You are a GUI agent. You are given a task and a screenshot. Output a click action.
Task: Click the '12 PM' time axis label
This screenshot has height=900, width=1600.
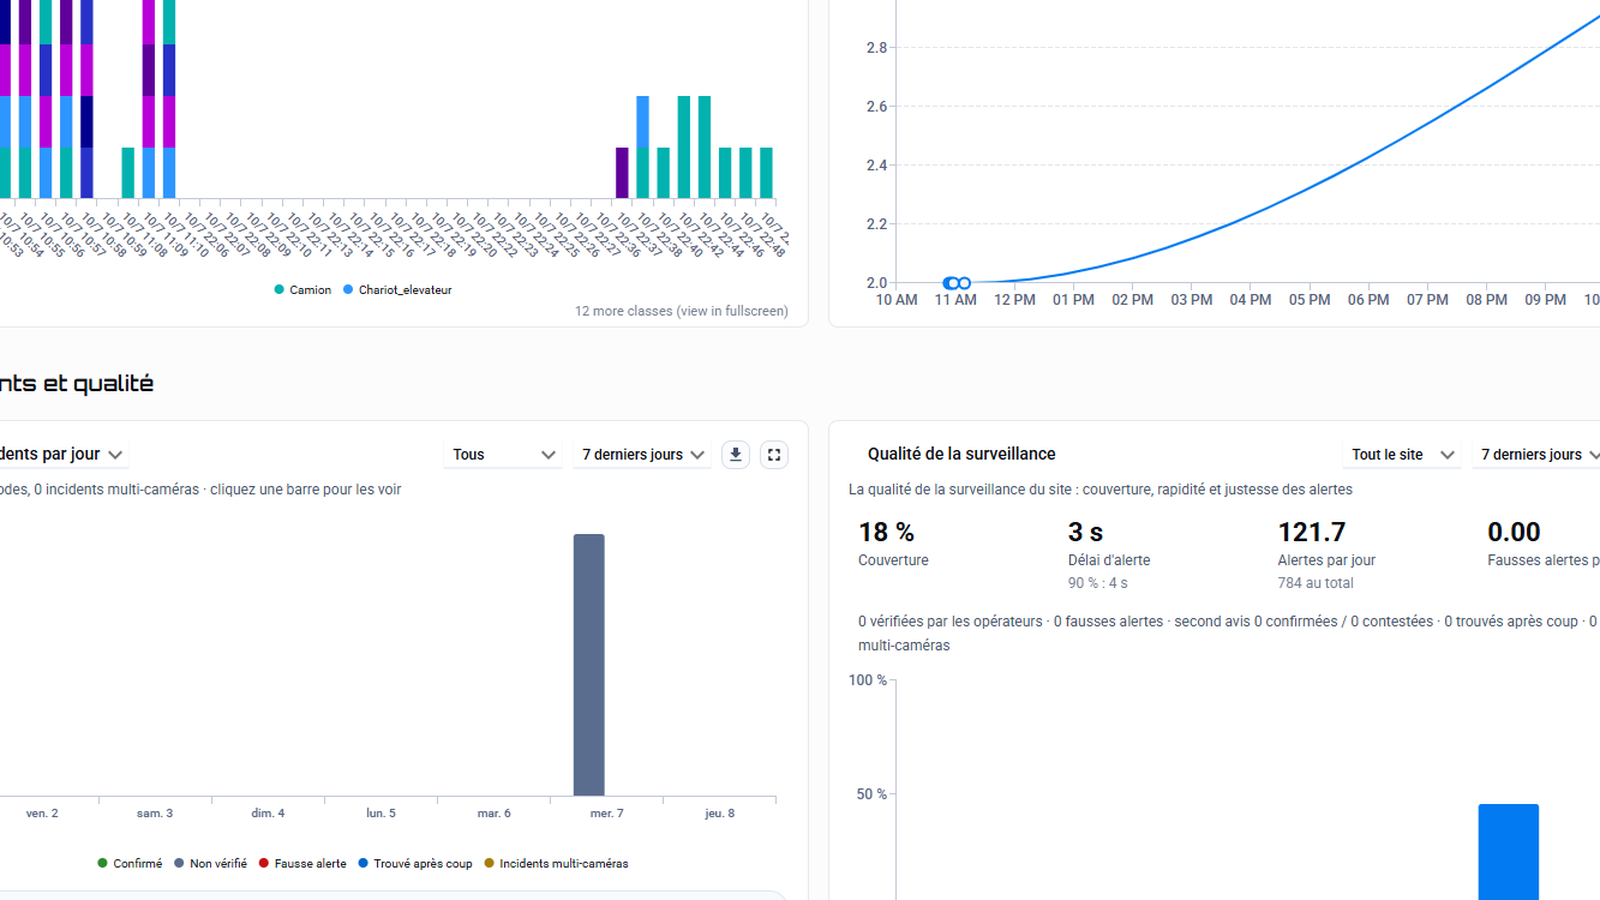1015,300
